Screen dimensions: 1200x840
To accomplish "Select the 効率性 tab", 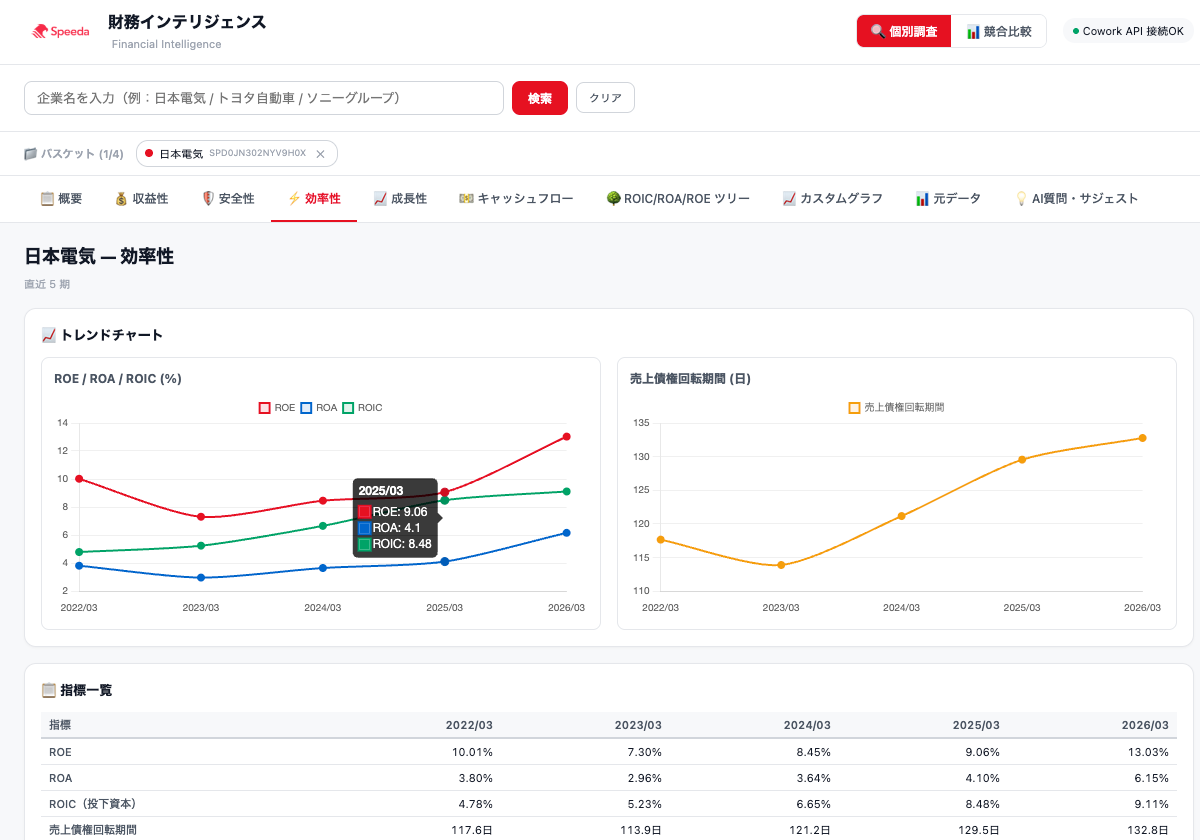I will pos(314,199).
